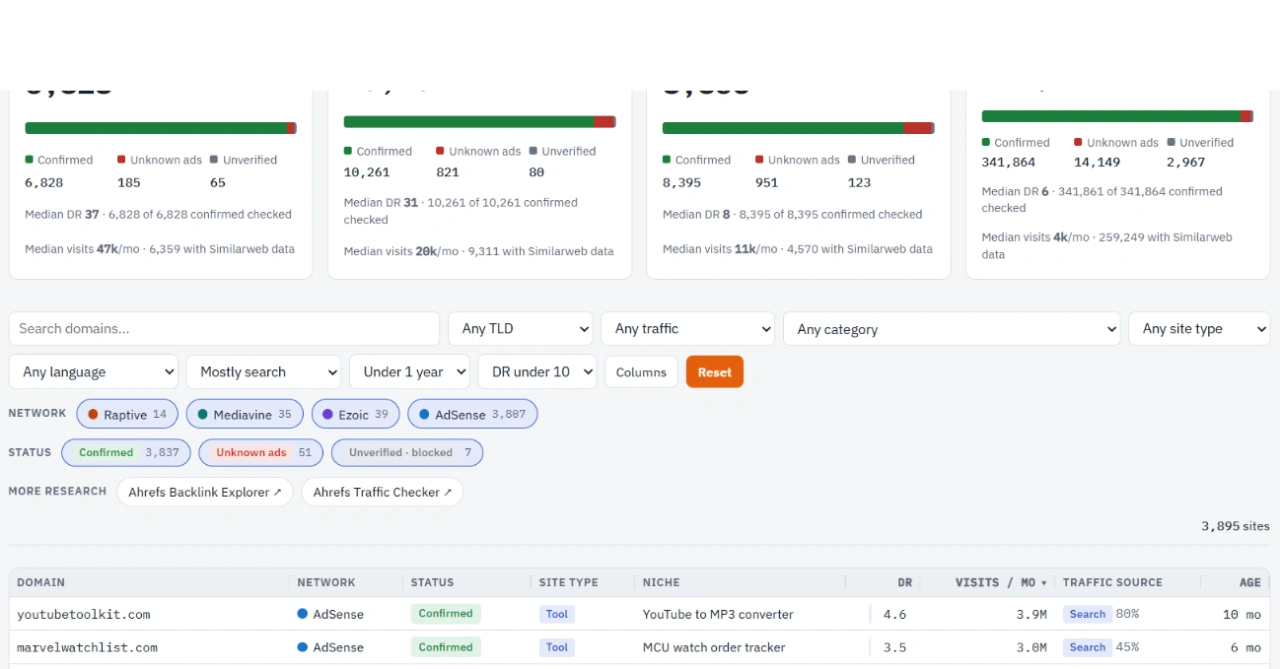Sort by the STATUS column header

(432, 582)
